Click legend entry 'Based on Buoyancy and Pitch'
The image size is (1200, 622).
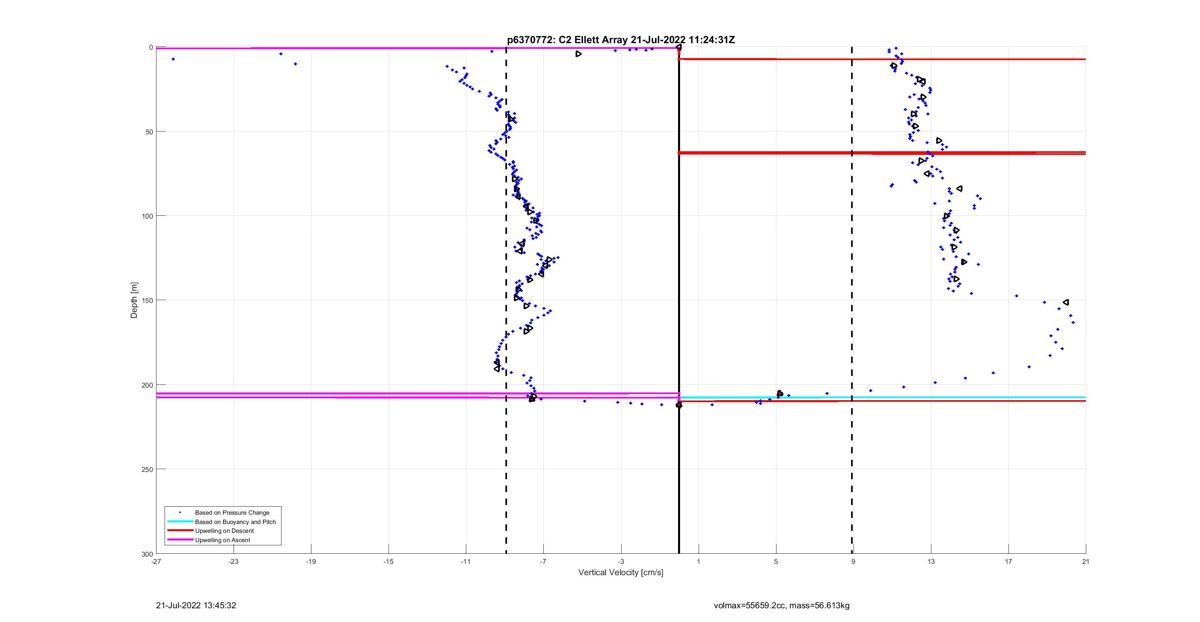tap(236, 522)
